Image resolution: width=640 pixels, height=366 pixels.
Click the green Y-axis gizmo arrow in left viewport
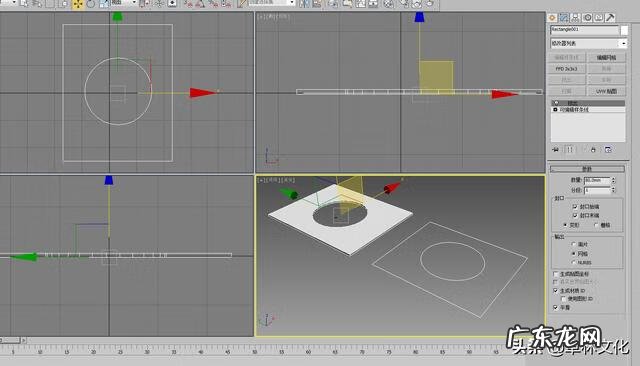[x=24, y=257]
